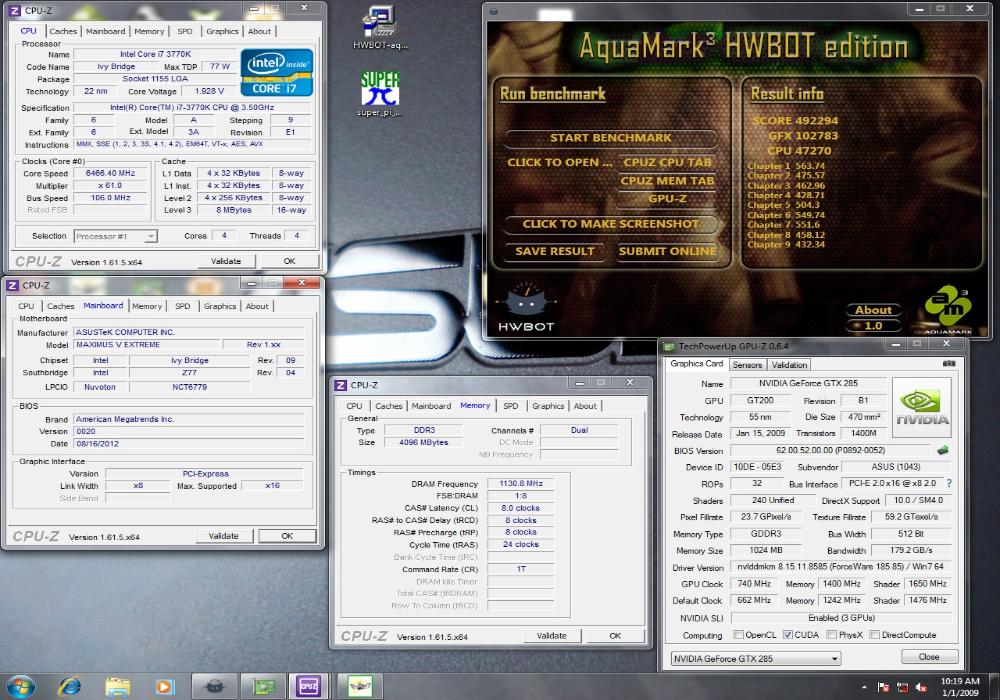The height and width of the screenshot is (700, 1000).
Task: Click volume speaker tray icon
Action: [921, 687]
